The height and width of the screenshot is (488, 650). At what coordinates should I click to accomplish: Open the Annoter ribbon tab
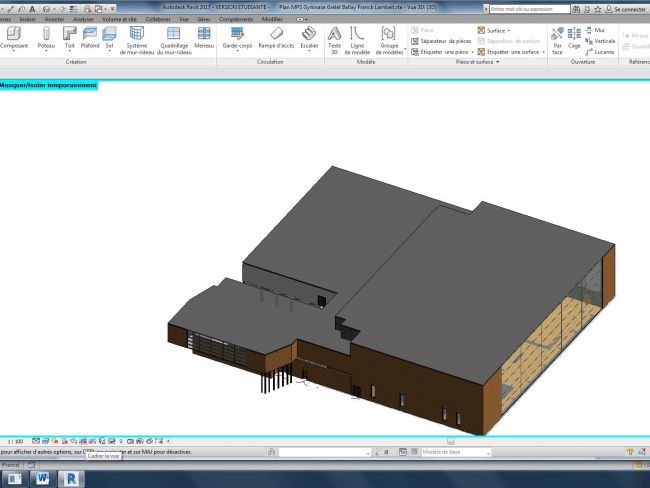pos(54,19)
